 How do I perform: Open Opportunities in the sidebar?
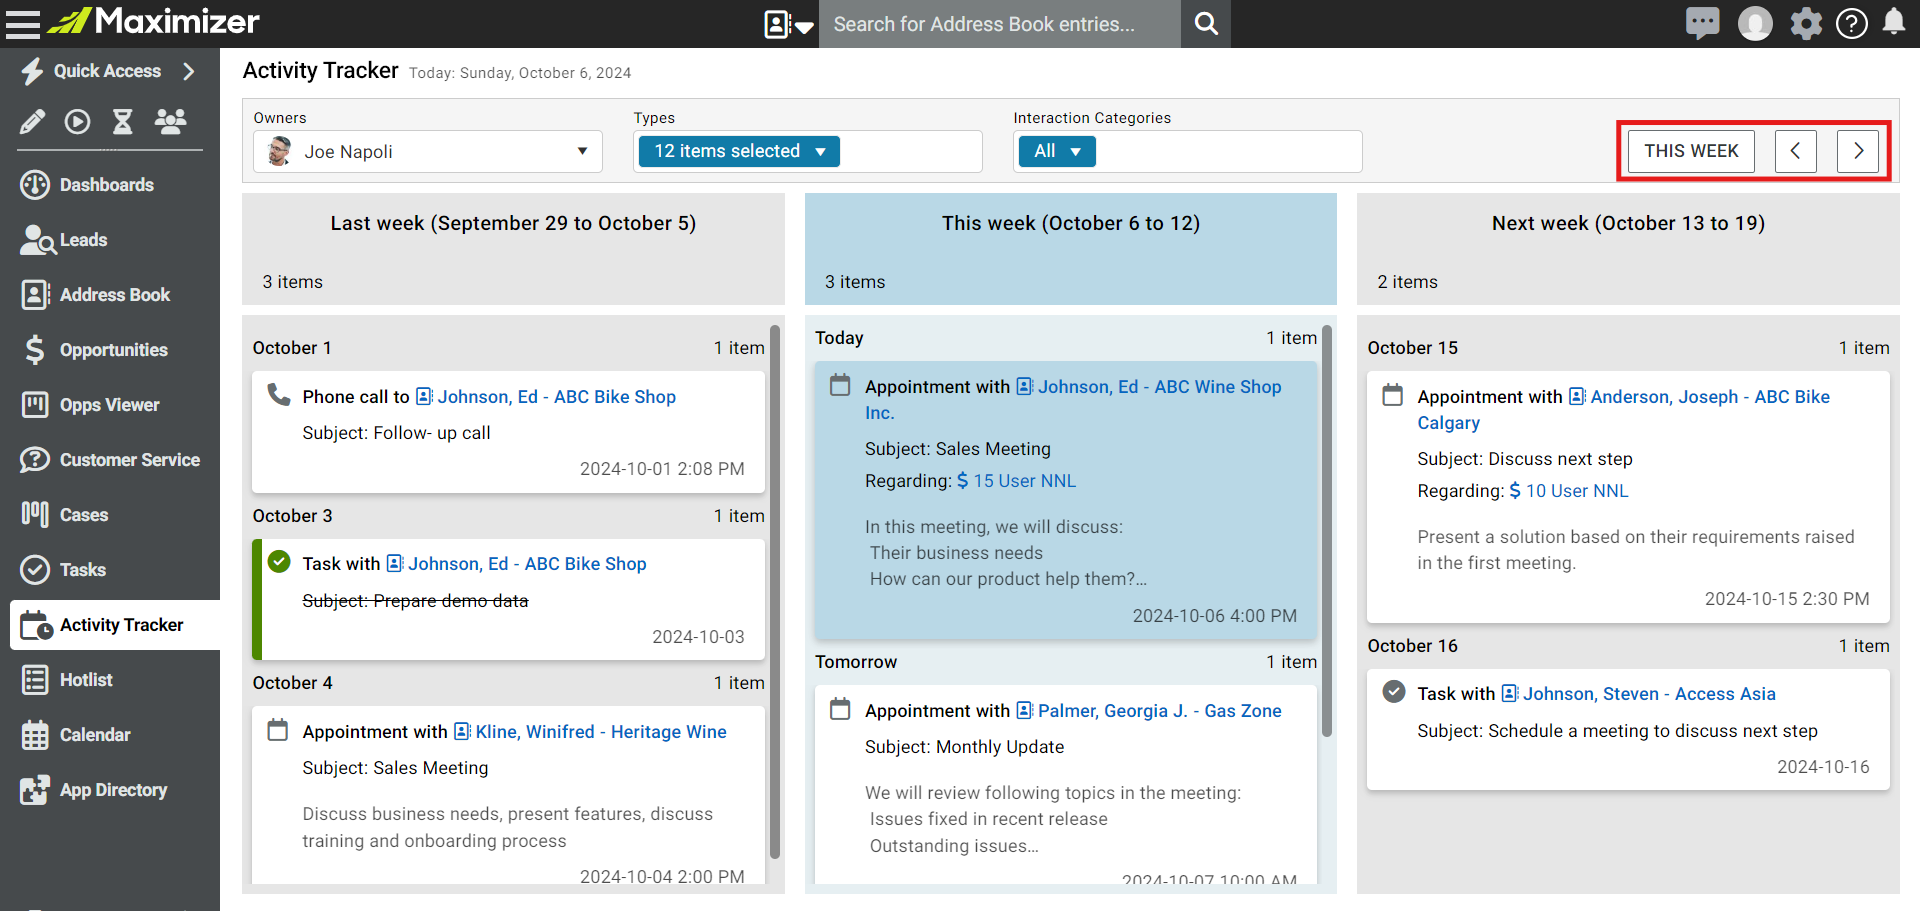click(110, 350)
